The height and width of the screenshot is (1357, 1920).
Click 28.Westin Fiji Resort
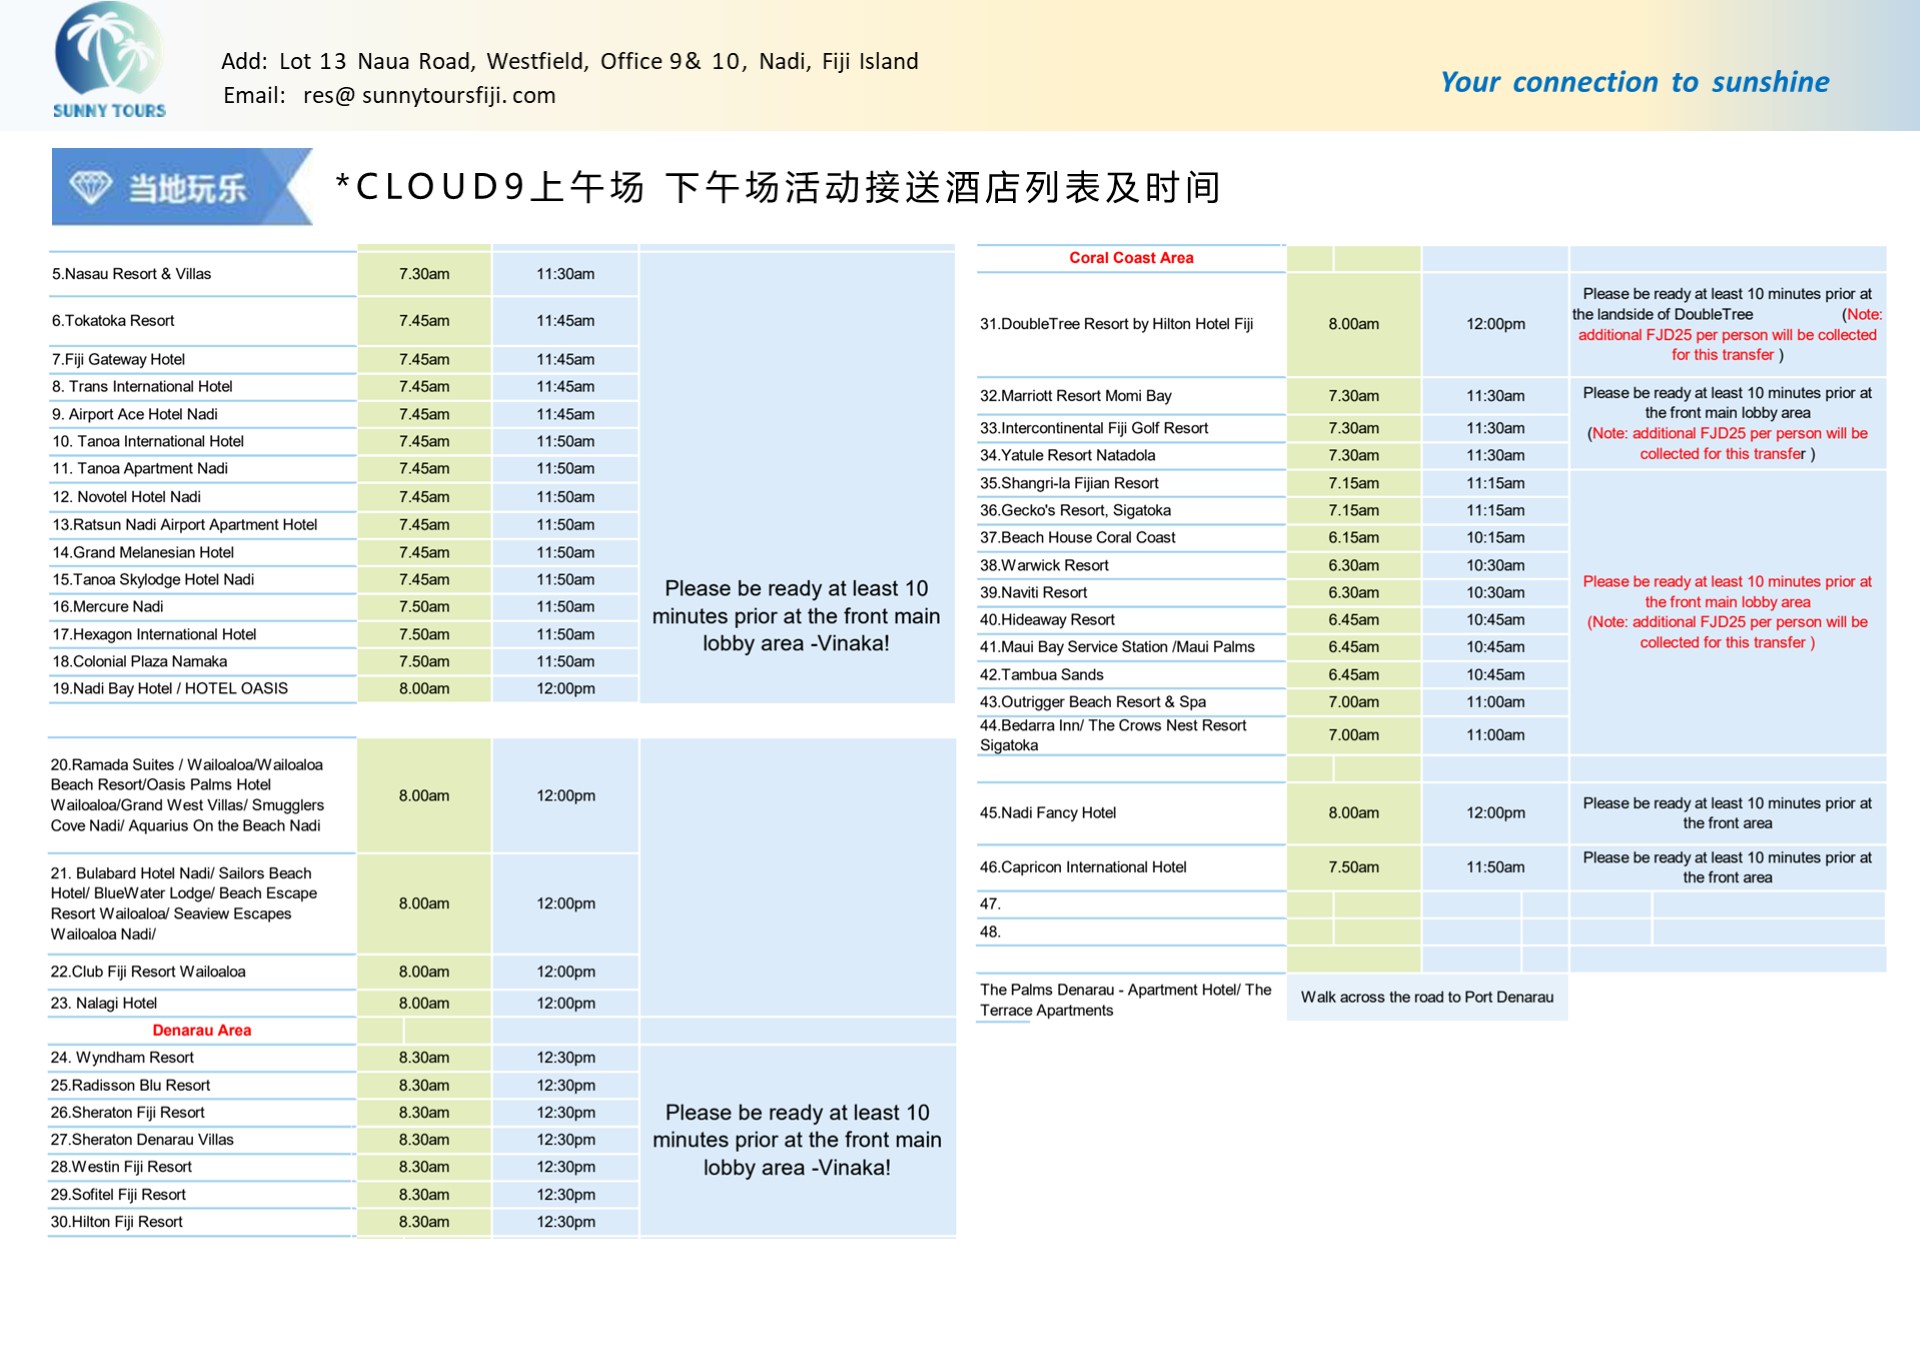(x=121, y=1166)
